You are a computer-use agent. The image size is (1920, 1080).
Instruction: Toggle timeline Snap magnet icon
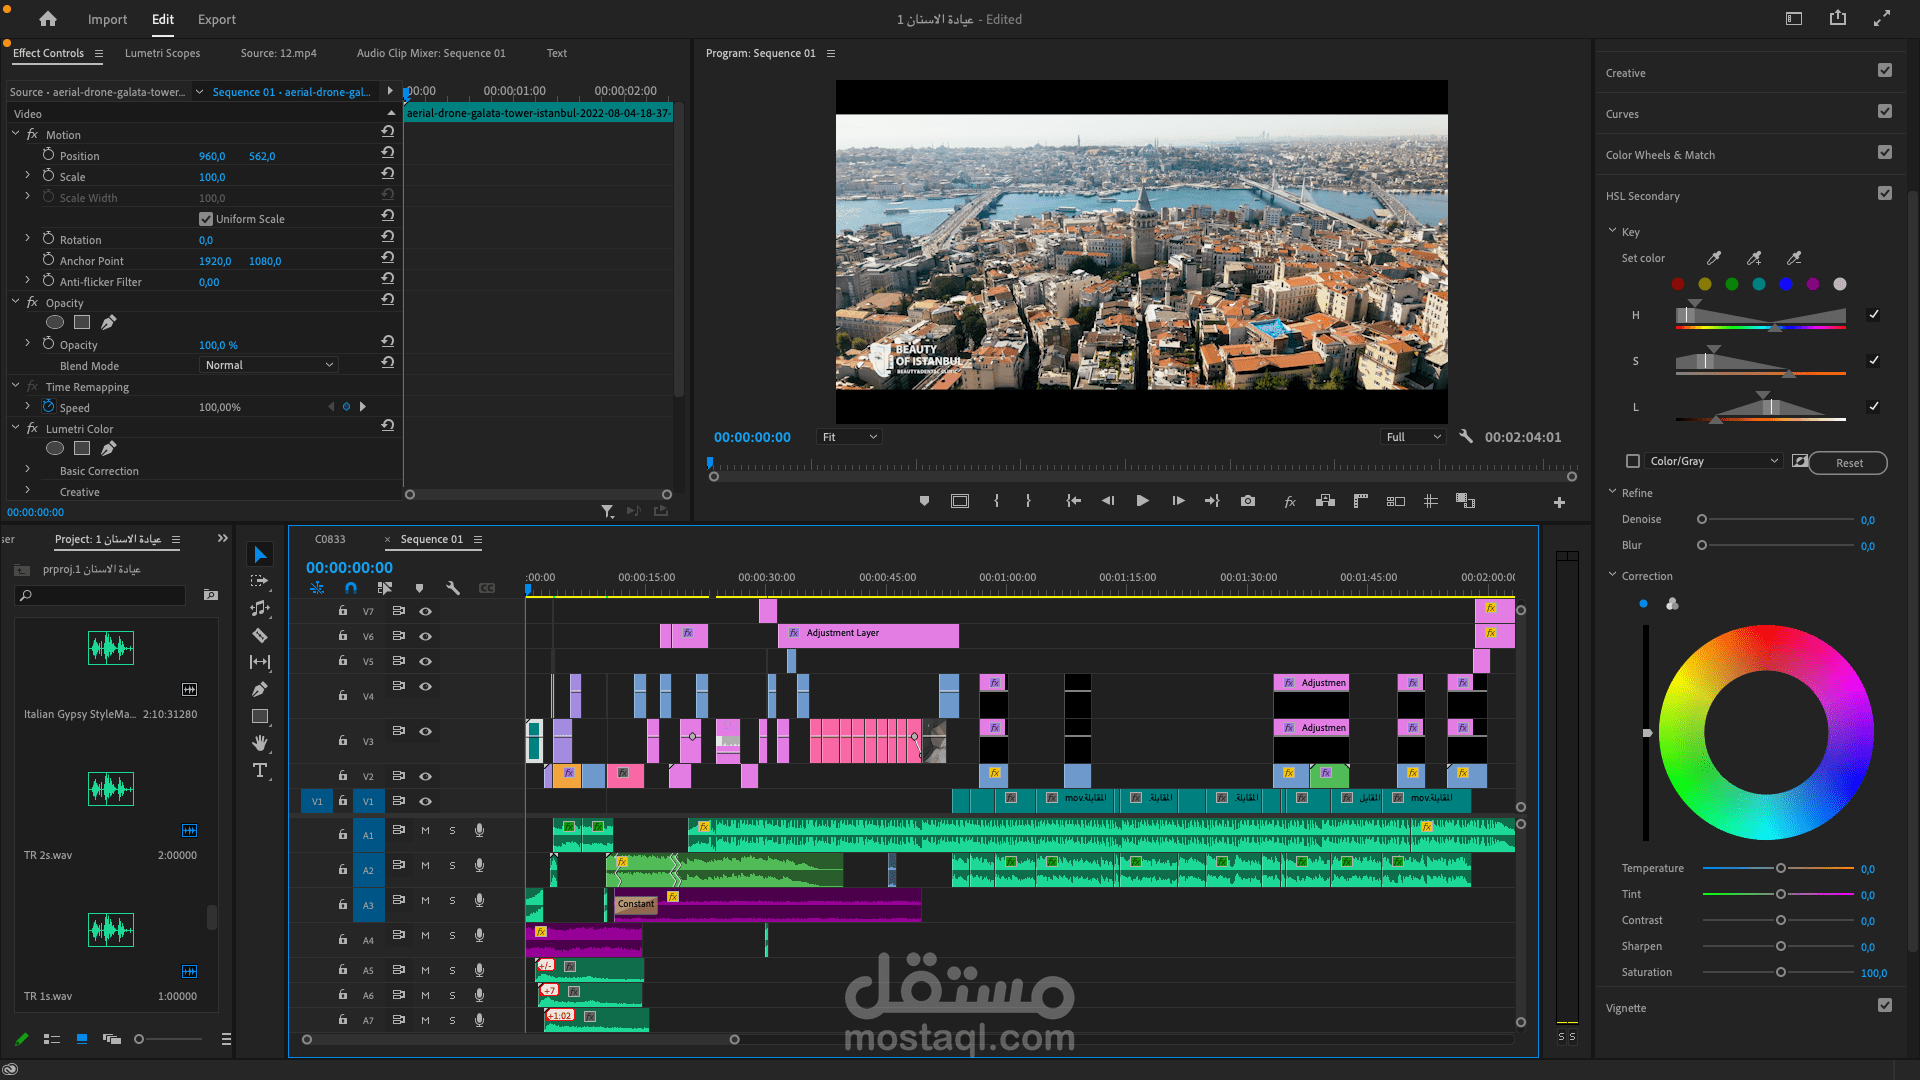pos(351,588)
